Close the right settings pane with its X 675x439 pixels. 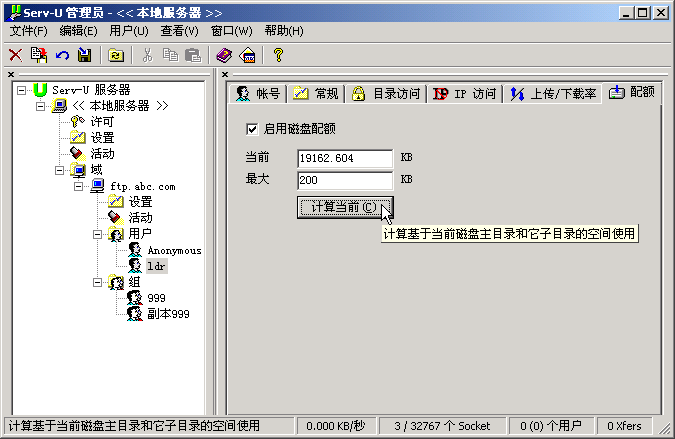pos(225,74)
